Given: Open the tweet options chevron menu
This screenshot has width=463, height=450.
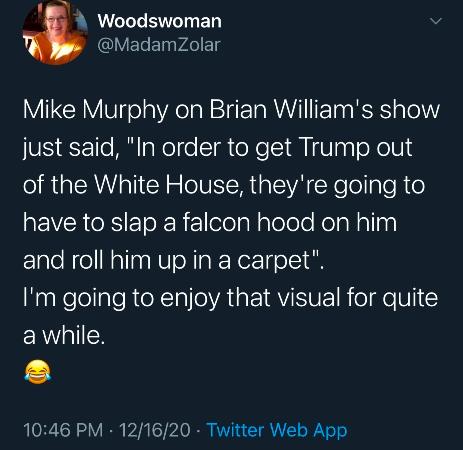Looking at the screenshot, I should (x=436, y=21).
